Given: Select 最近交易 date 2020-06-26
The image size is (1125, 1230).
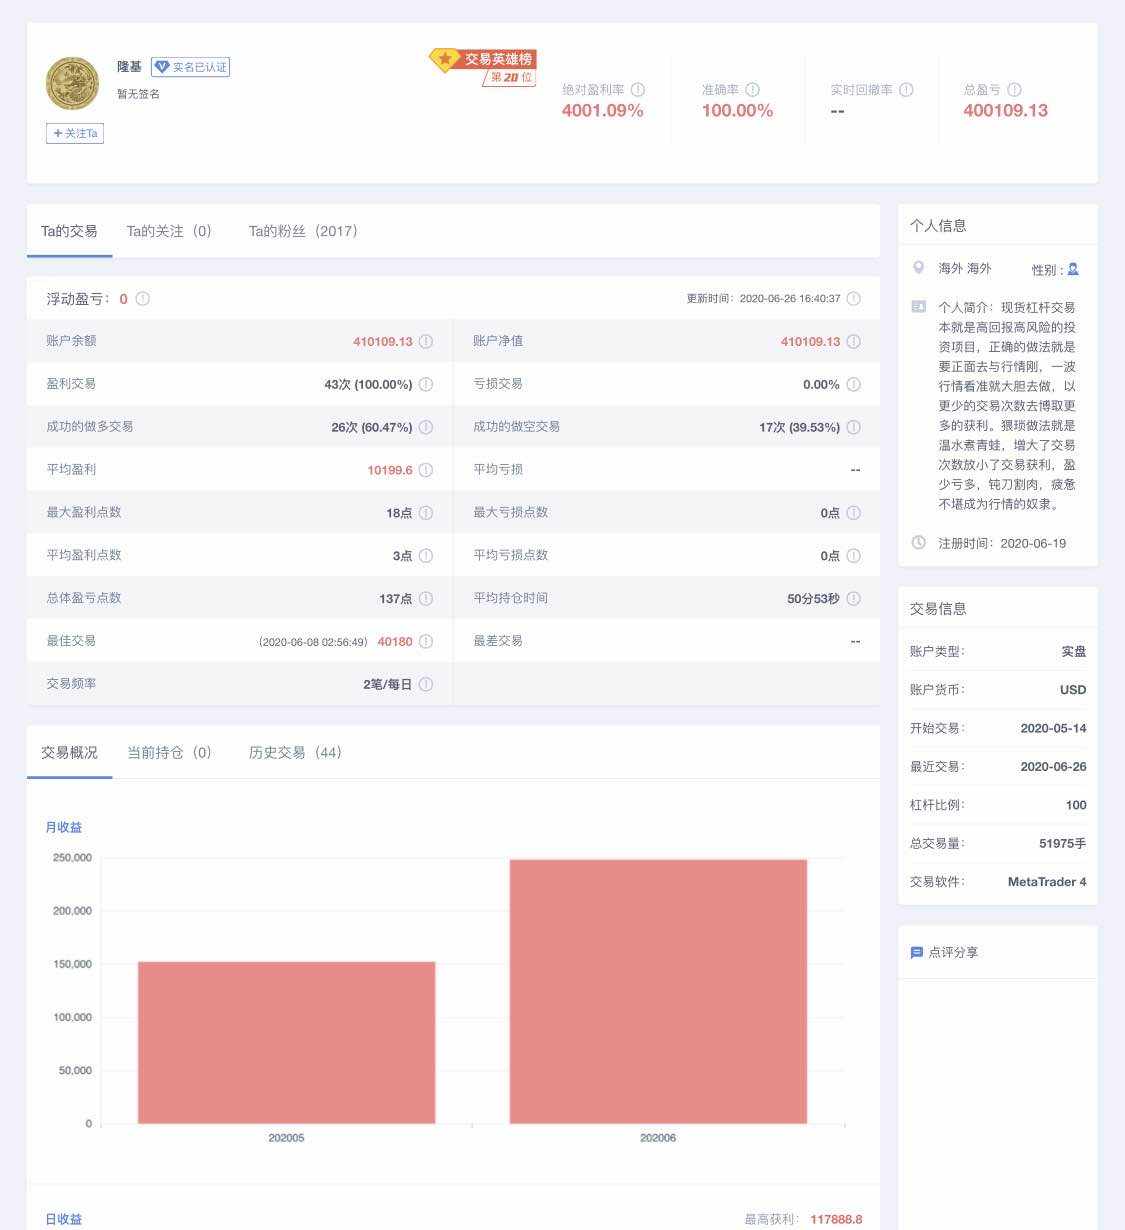Looking at the screenshot, I should (x=1053, y=767).
